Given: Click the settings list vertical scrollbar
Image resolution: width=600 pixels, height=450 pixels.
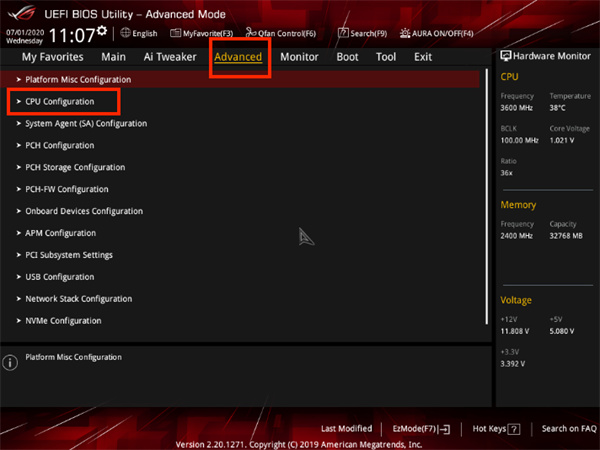Looking at the screenshot, I should [488, 195].
